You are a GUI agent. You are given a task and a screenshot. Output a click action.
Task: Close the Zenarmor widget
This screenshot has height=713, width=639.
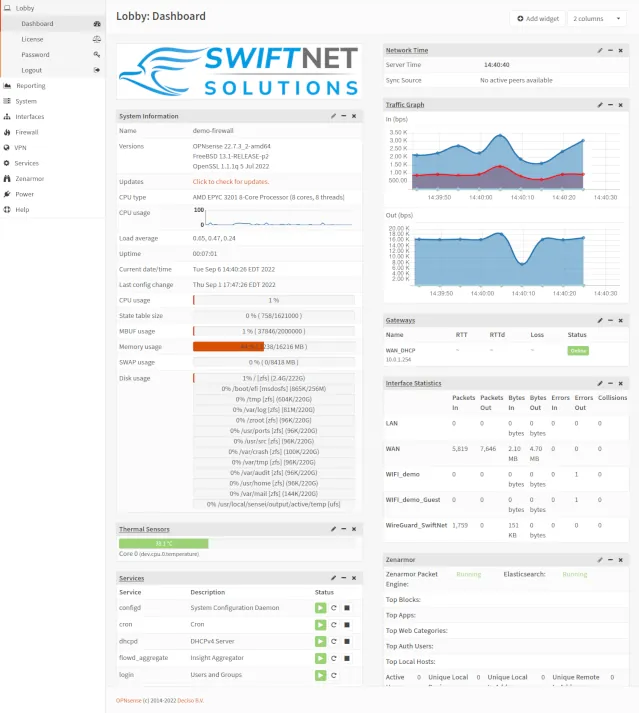point(620,560)
